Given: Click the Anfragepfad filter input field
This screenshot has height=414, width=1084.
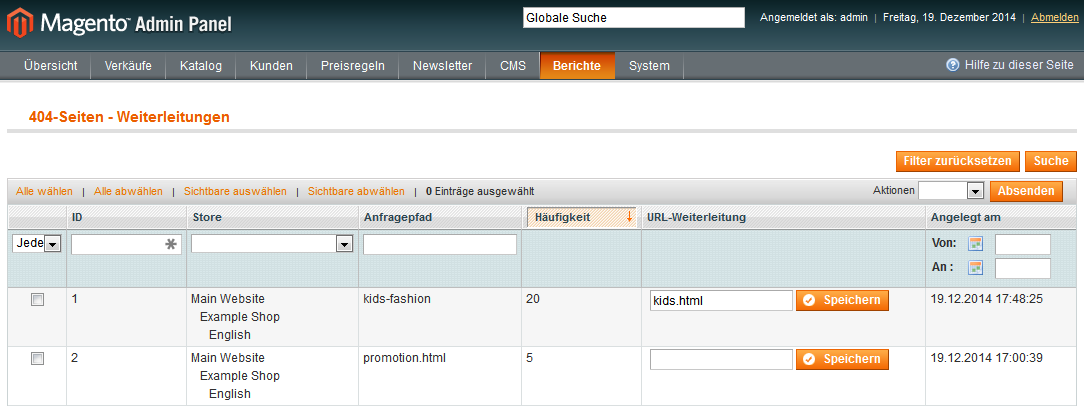Looking at the screenshot, I should [x=440, y=244].
